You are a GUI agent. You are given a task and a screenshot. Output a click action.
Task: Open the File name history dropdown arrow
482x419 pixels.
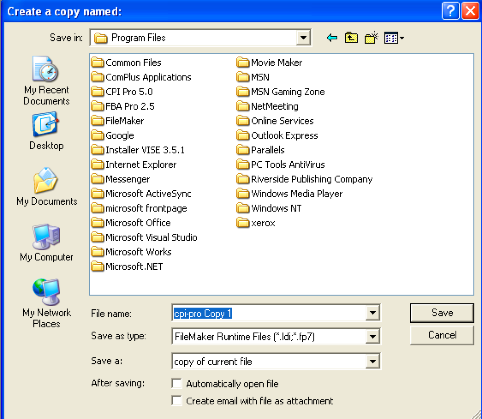373,313
